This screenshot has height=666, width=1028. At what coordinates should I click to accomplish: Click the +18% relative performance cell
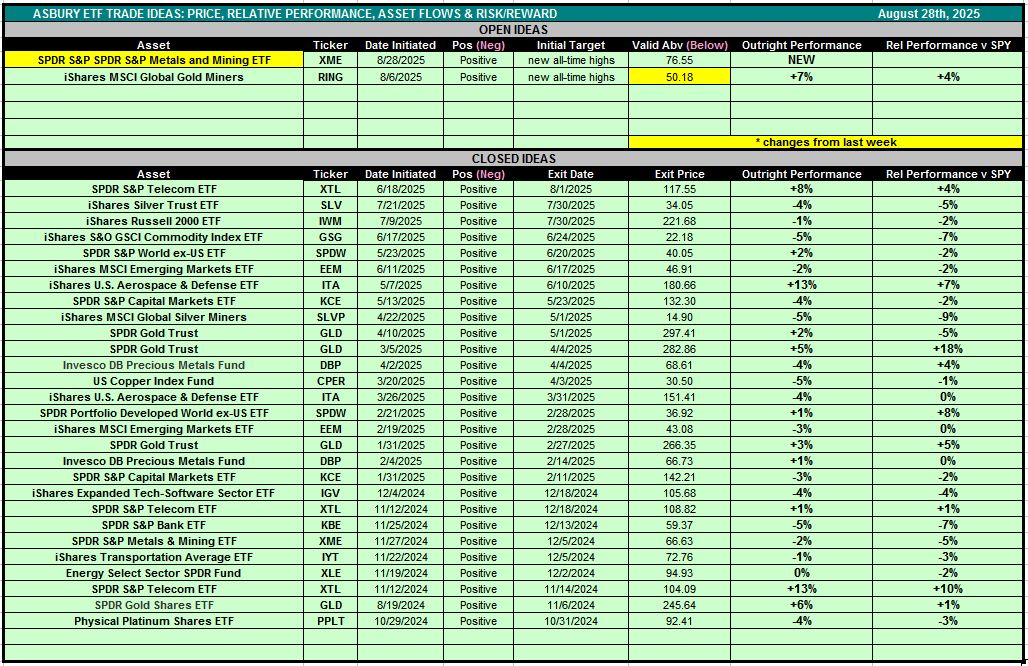point(946,349)
